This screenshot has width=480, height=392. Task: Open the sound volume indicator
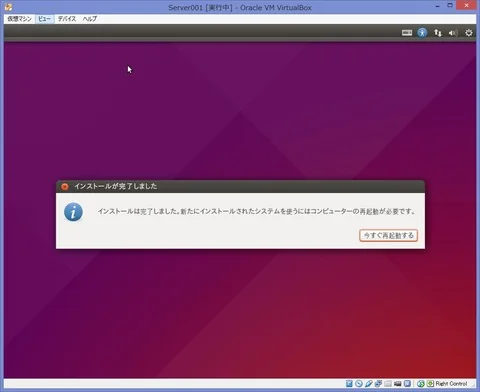[453, 33]
